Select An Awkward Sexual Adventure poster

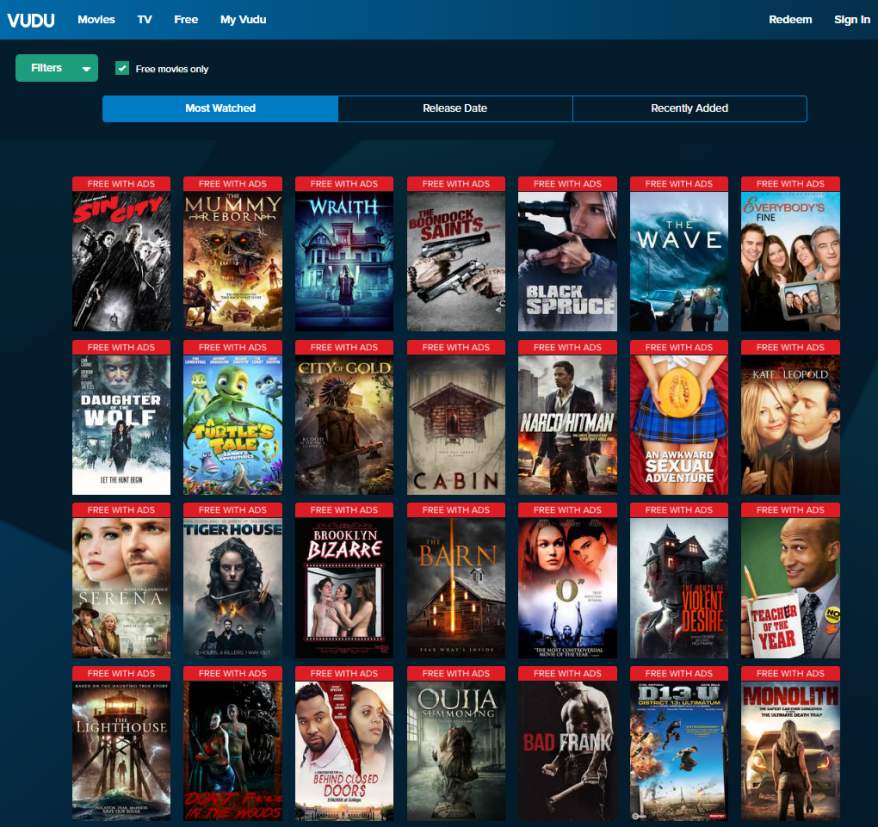click(679, 417)
